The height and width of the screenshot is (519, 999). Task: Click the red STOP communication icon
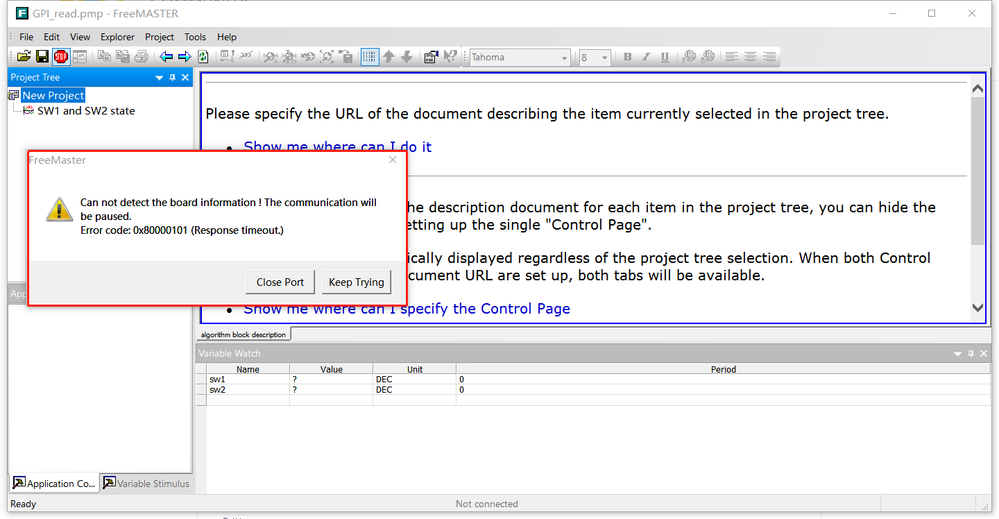pyautogui.click(x=61, y=57)
